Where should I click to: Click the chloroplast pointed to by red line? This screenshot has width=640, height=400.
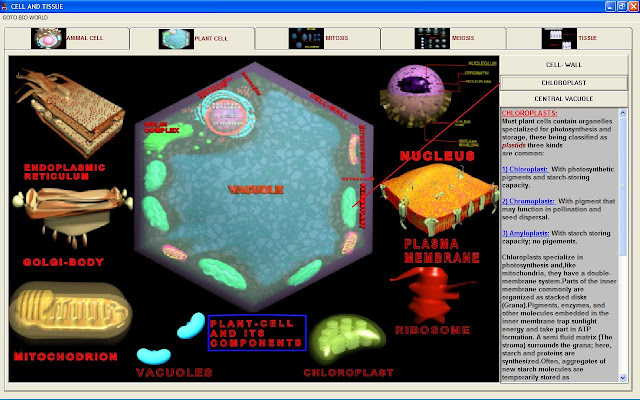point(349,207)
